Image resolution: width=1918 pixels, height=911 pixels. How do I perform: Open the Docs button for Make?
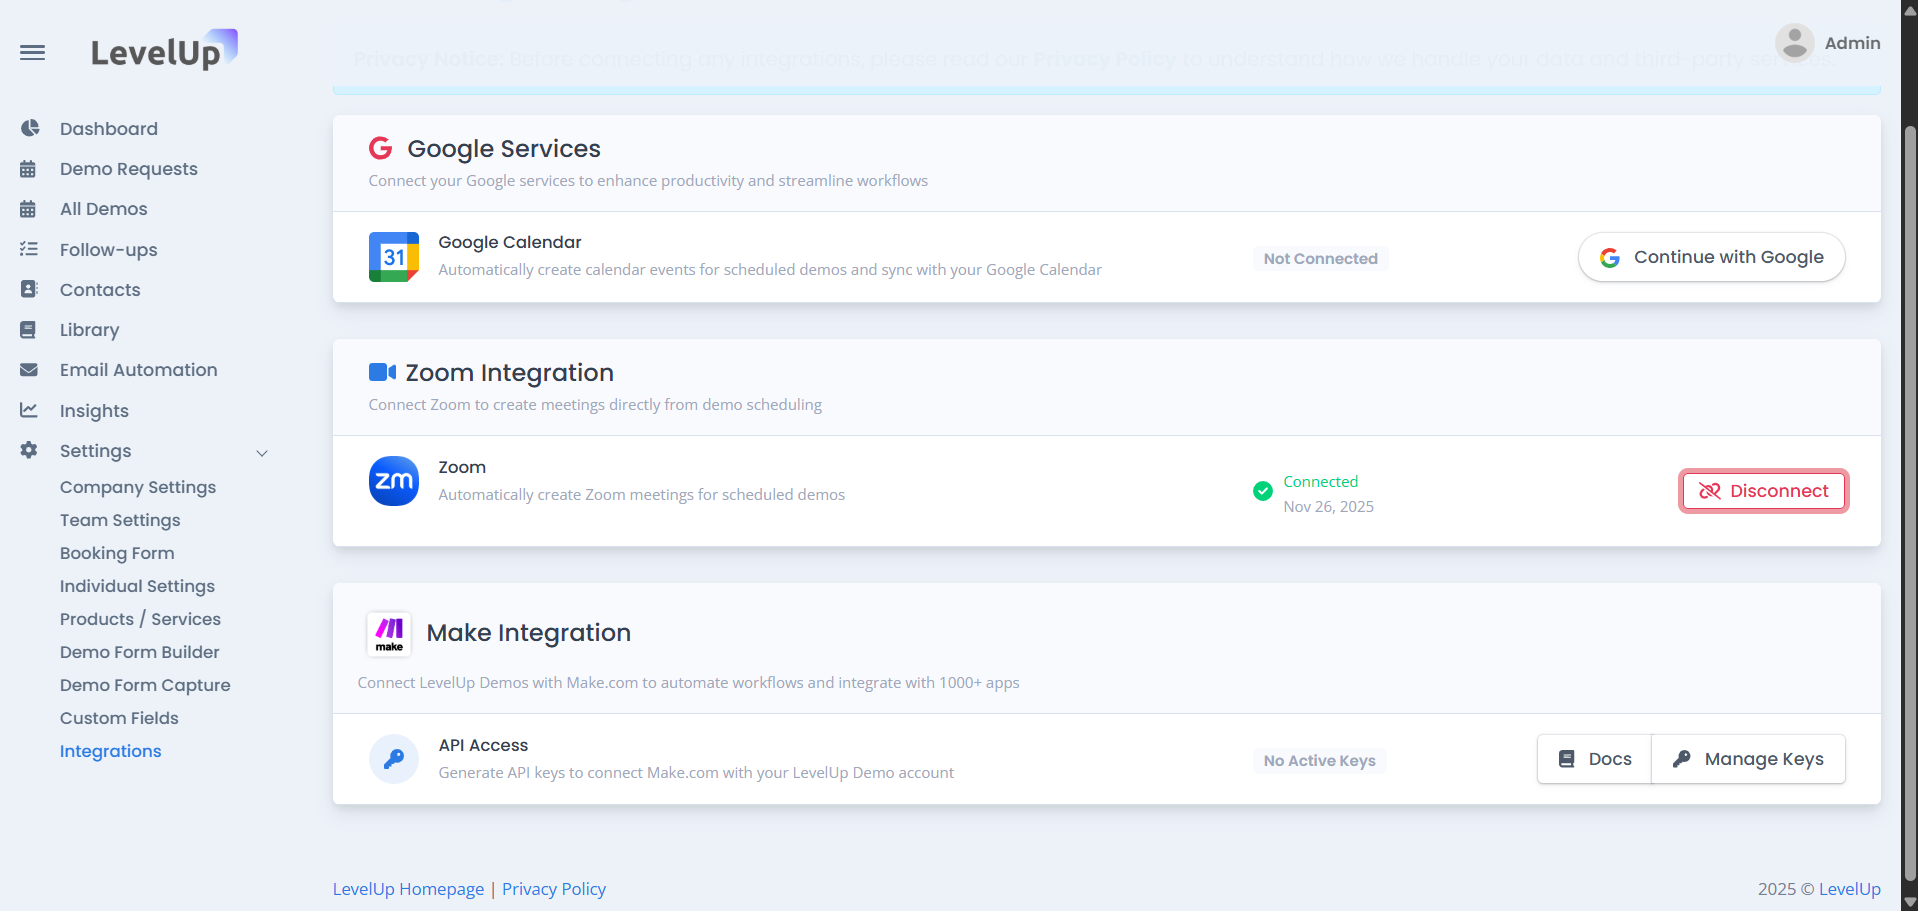1594,759
